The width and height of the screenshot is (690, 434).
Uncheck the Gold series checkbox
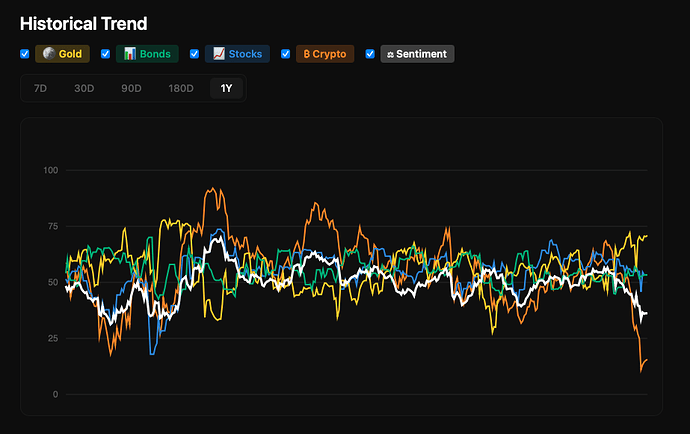coord(25,54)
